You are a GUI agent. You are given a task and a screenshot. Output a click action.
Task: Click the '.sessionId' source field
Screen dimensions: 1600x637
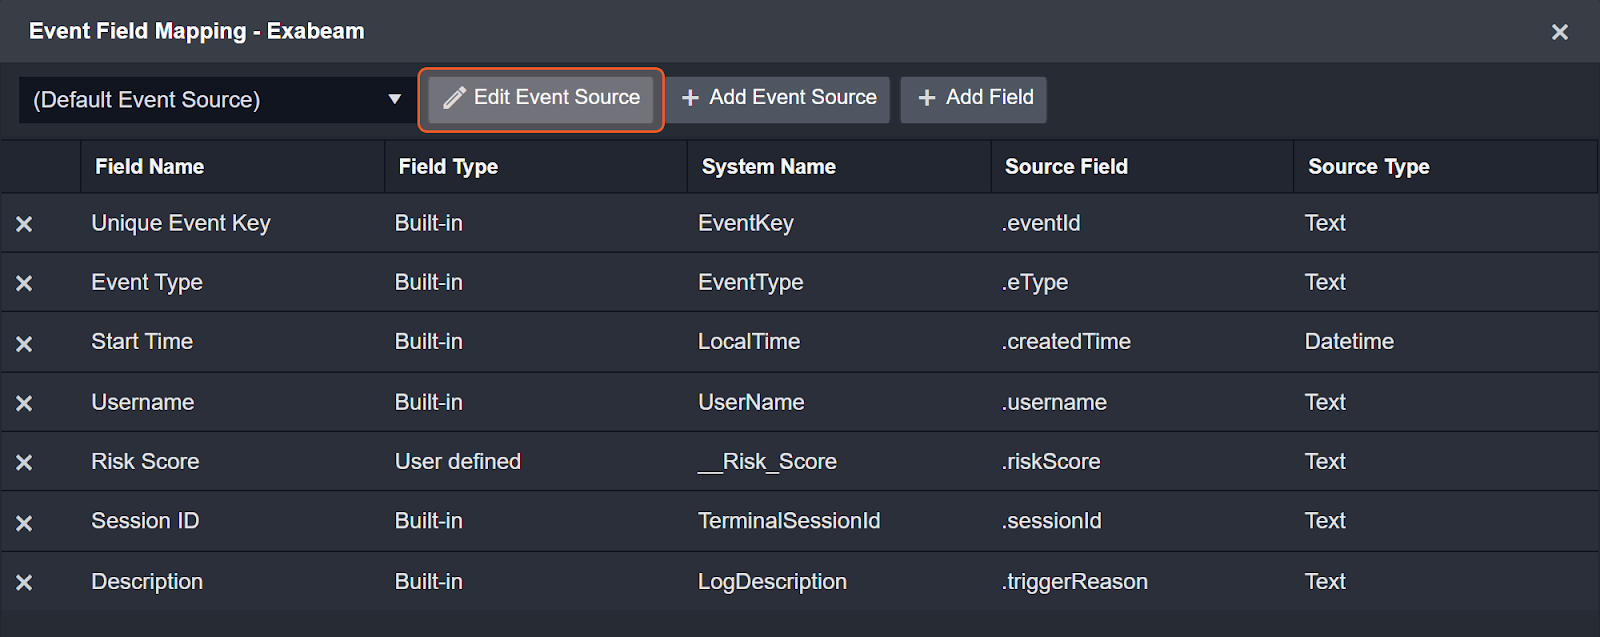[x=1051, y=520]
